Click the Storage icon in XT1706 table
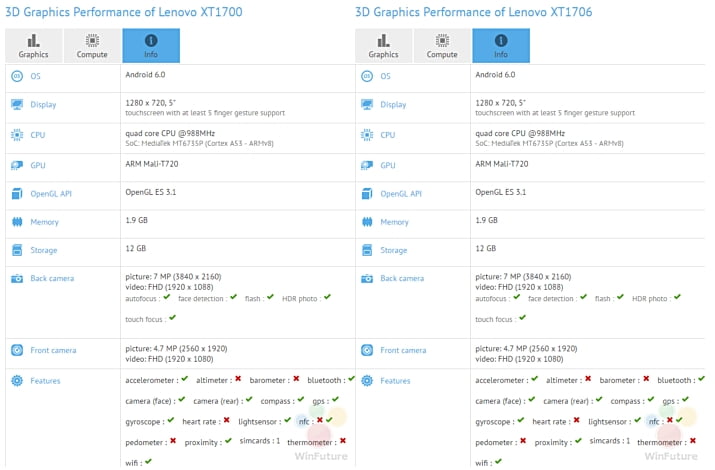 tap(367, 250)
